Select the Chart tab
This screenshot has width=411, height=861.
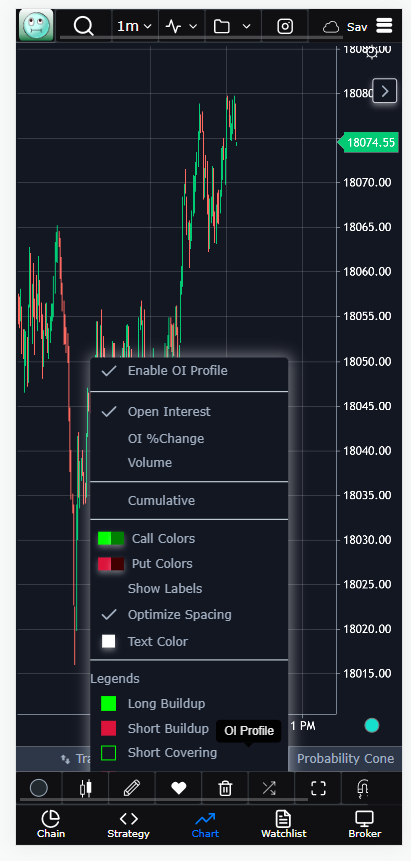pyautogui.click(x=205, y=825)
